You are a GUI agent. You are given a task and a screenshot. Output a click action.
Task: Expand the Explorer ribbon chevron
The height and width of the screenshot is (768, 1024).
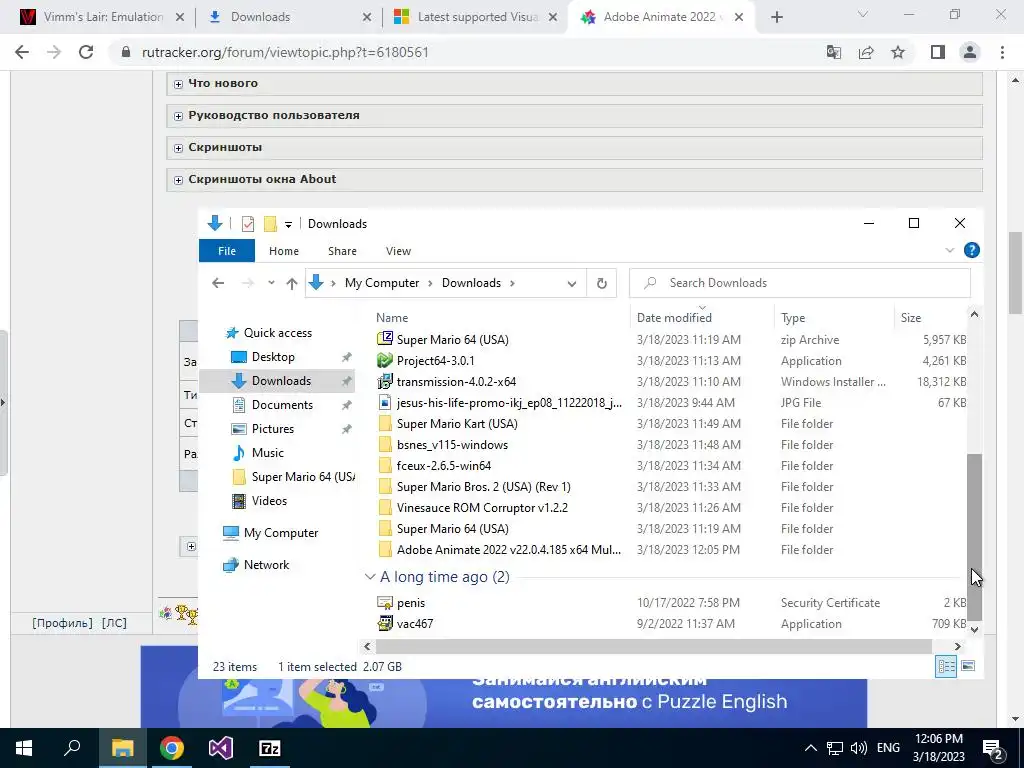950,250
